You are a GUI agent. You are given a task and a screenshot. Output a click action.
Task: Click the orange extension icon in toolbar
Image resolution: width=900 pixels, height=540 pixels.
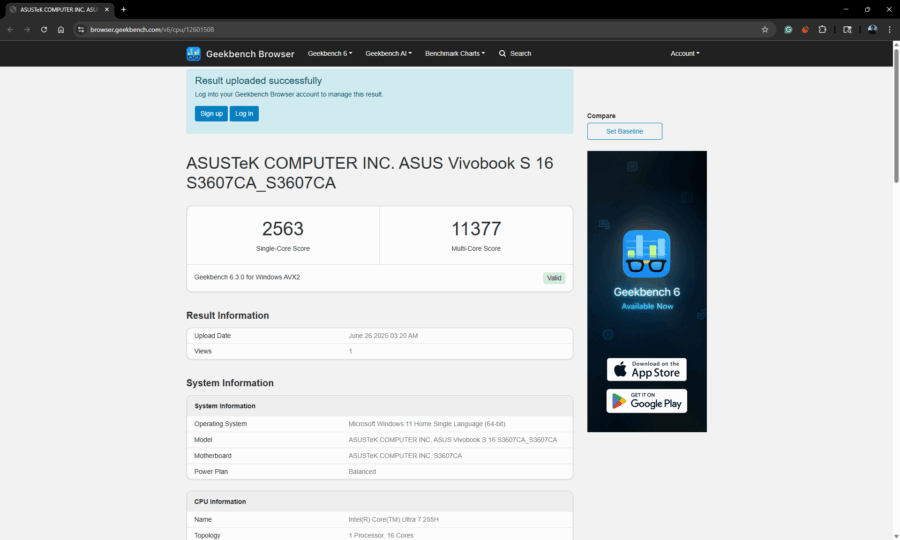[x=805, y=29]
